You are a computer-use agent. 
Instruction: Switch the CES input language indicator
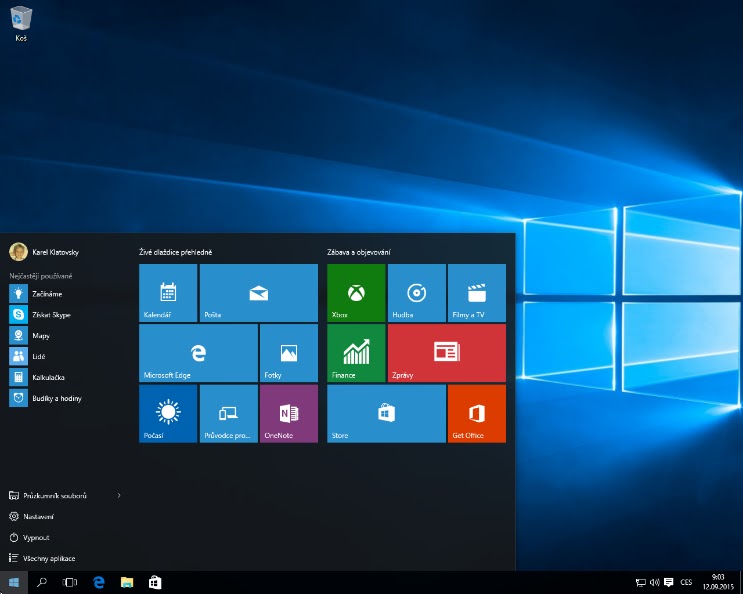[686, 583]
